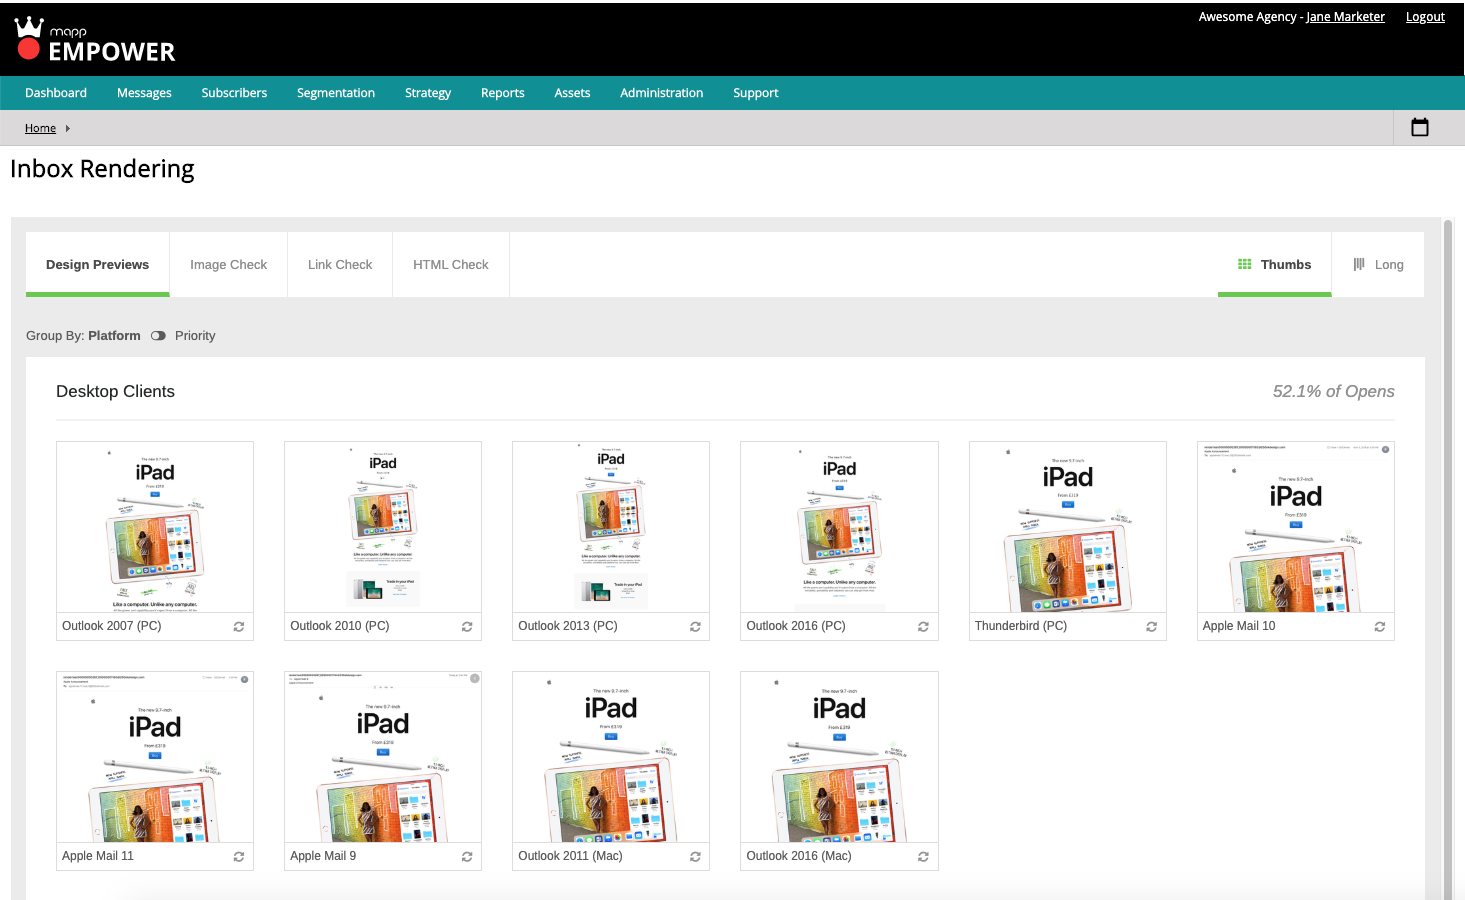Click the Awesome Agency account text
The image size is (1465, 900).
[x=1248, y=17]
